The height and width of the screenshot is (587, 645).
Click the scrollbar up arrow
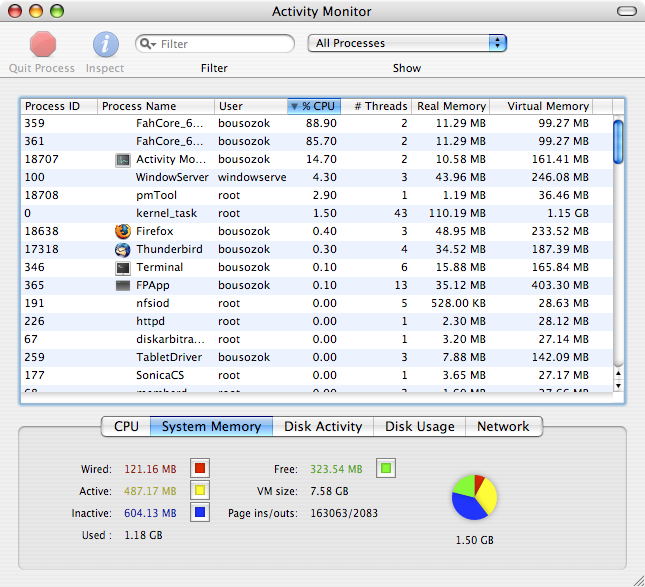pyautogui.click(x=618, y=374)
